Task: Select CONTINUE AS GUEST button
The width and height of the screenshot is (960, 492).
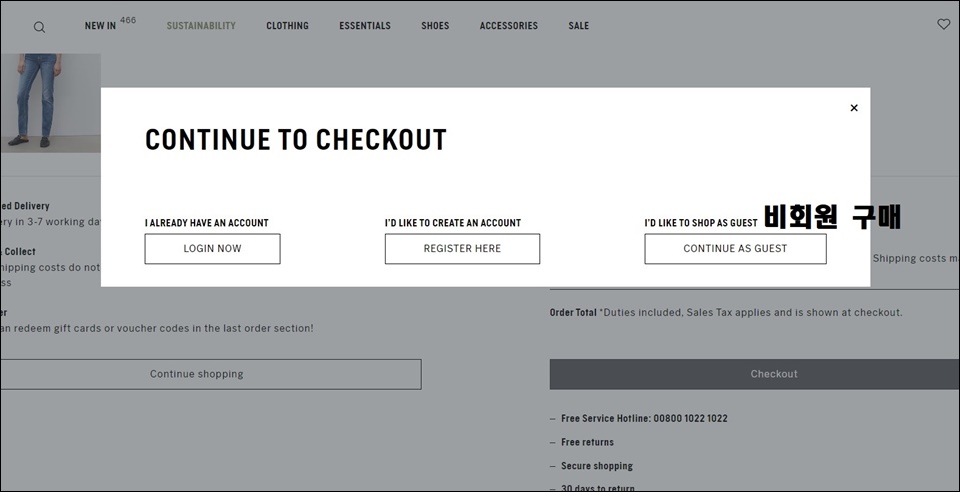Action: [735, 248]
